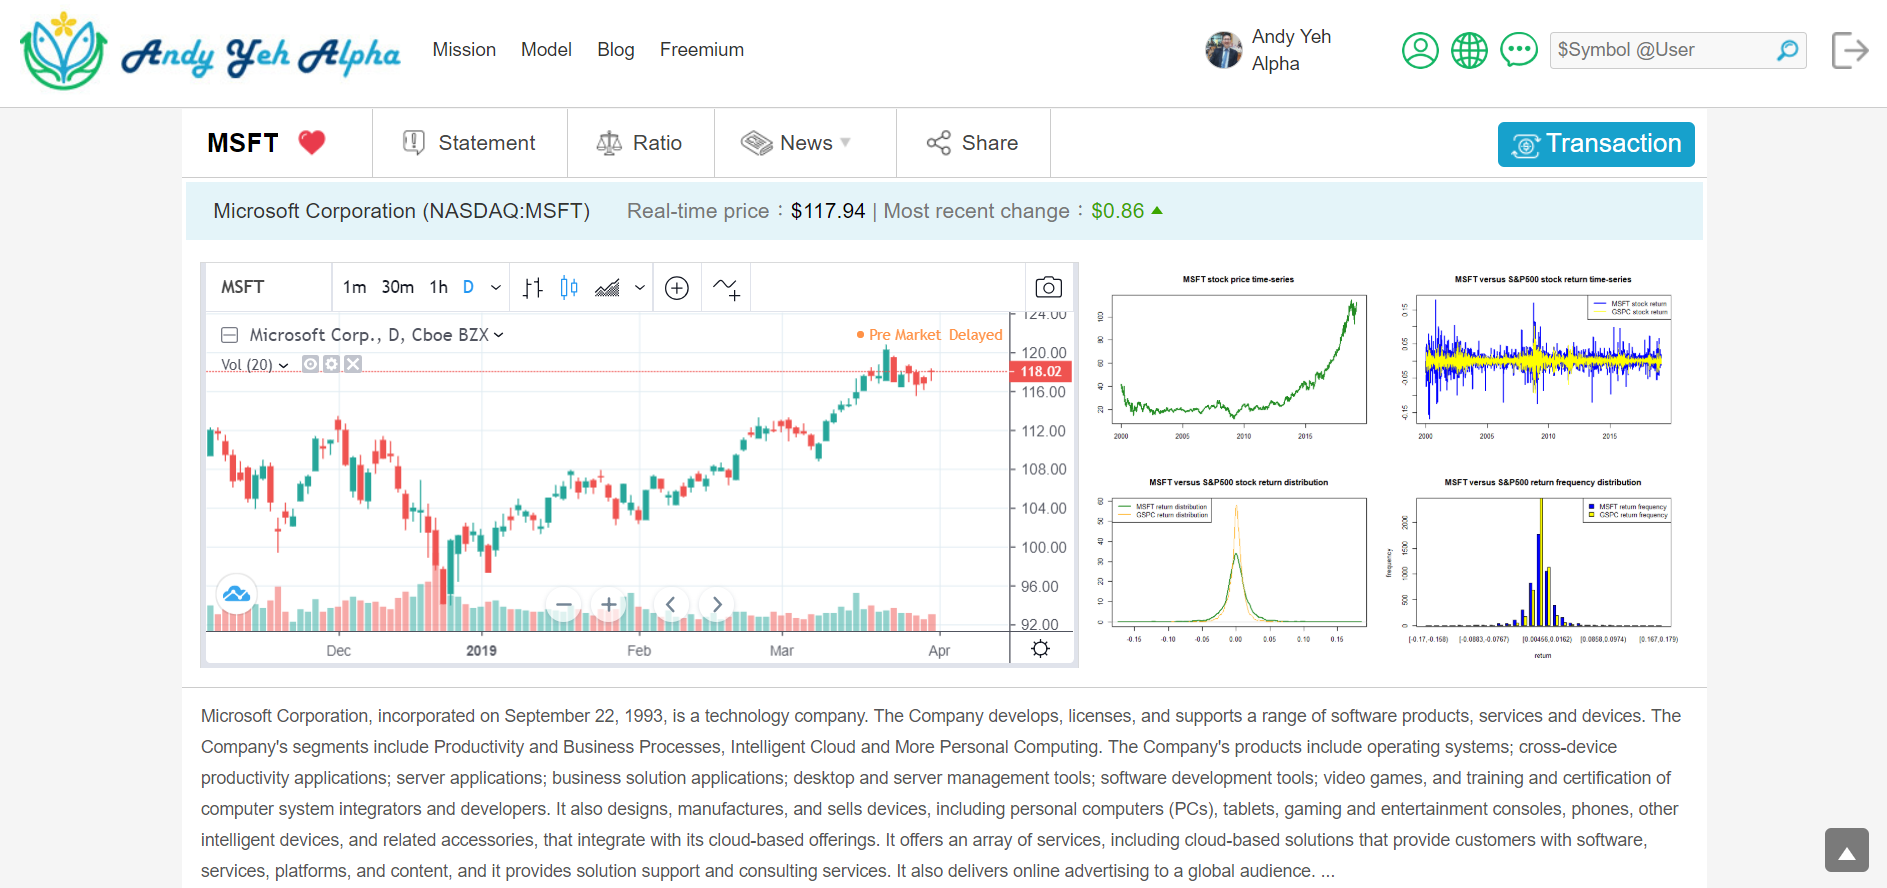The height and width of the screenshot is (888, 1887).
Task: Collapse the Microsoft Corp. legend box
Action: click(229, 335)
